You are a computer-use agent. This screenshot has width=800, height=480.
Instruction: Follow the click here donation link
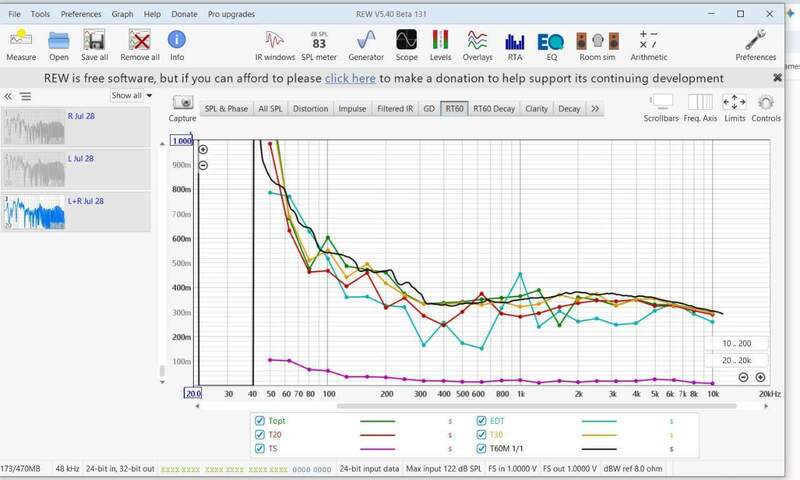click(350, 79)
